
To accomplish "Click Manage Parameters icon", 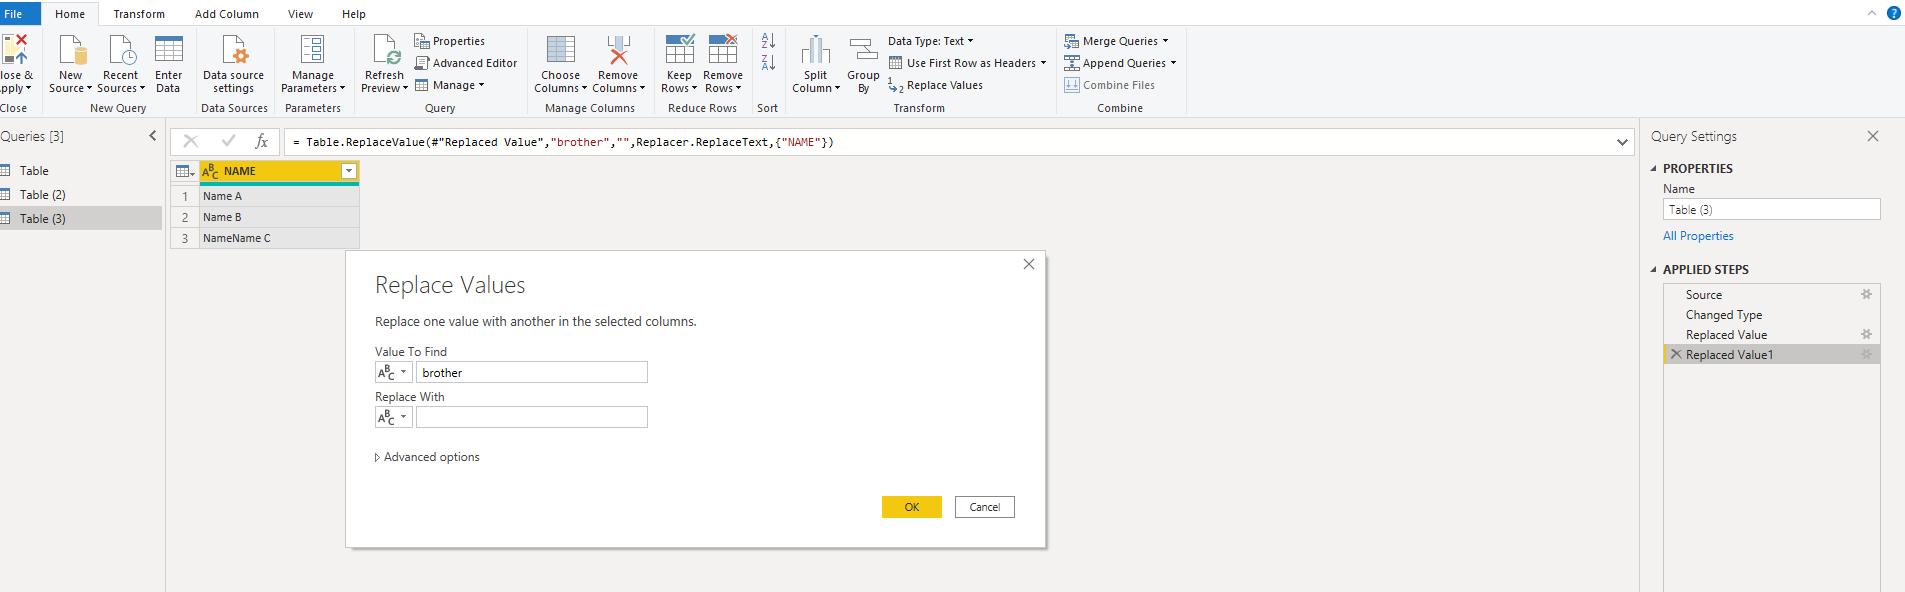I will click(313, 49).
